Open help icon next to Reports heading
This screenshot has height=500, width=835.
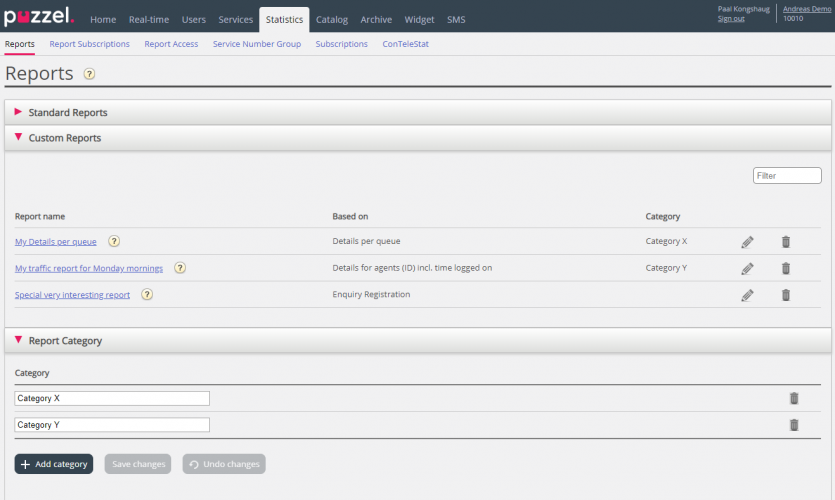[x=90, y=74]
